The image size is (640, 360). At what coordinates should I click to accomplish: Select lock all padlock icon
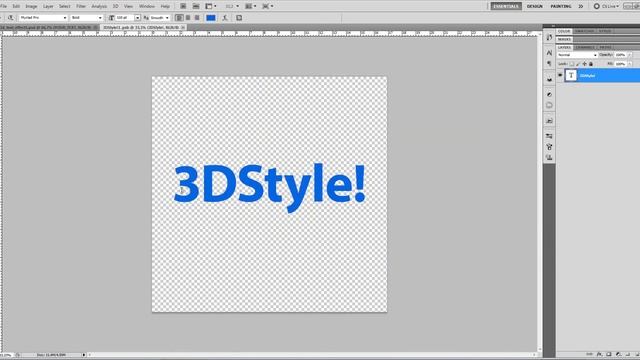click(x=591, y=64)
